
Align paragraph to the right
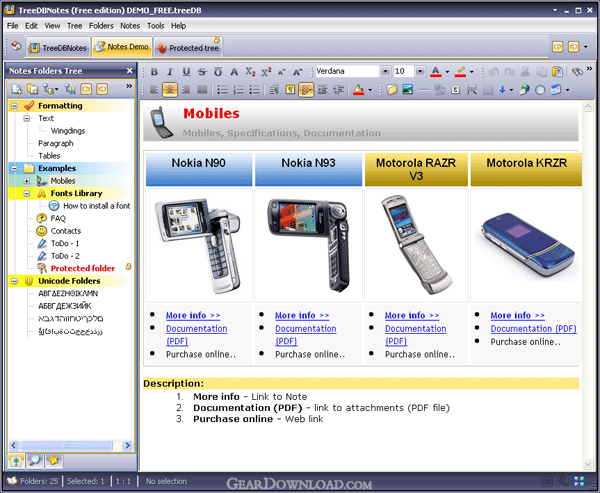click(x=186, y=90)
